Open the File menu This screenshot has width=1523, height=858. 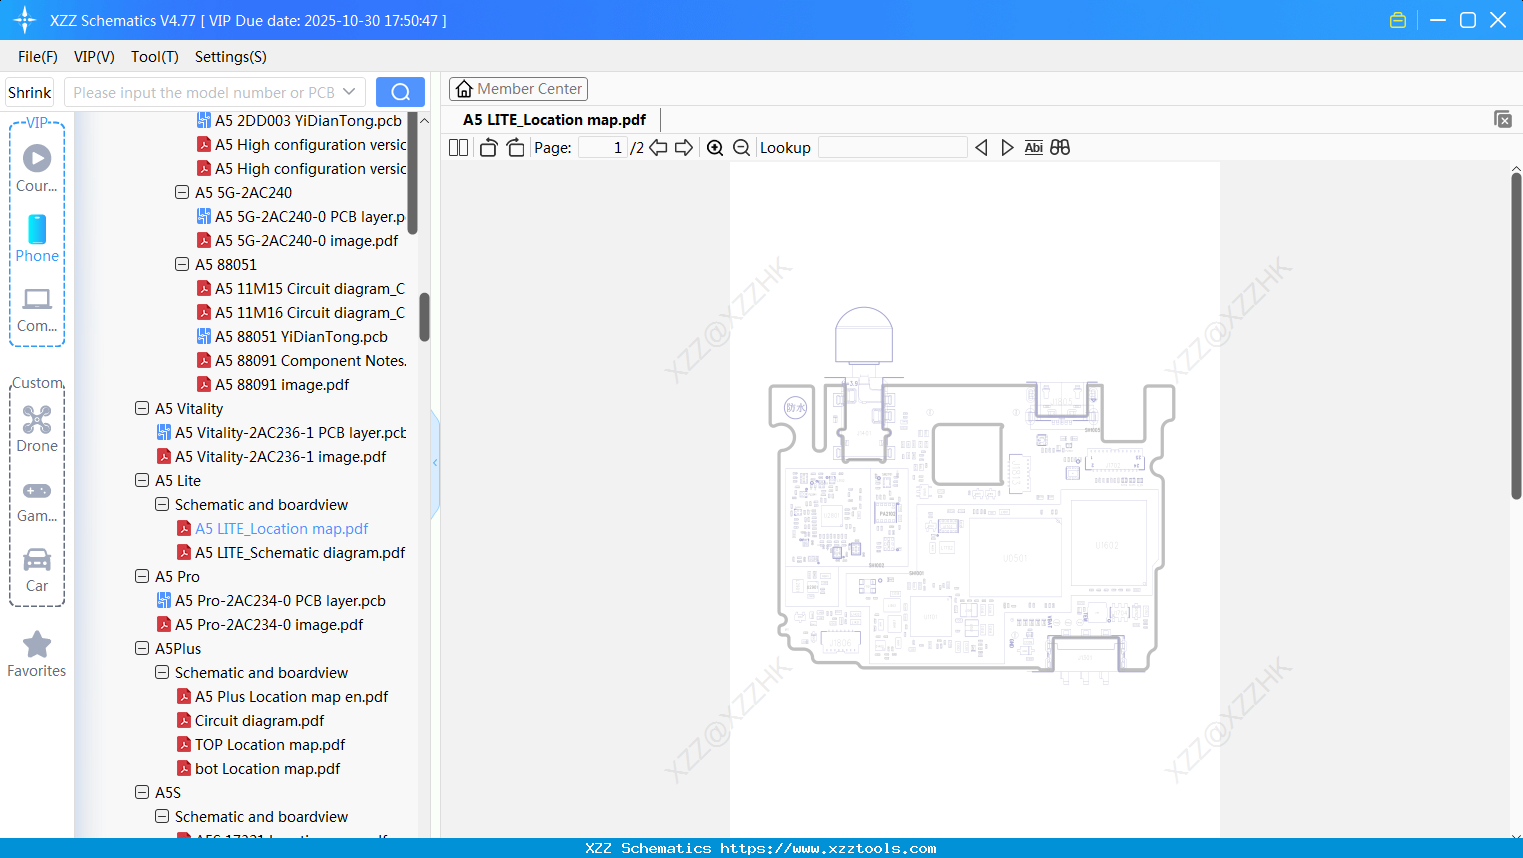point(38,57)
